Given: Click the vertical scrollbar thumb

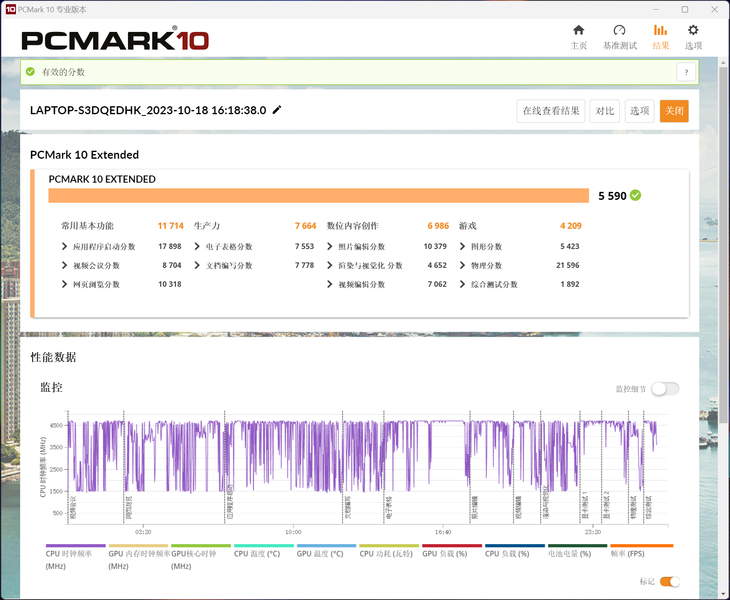Looking at the screenshot, I should (x=723, y=245).
